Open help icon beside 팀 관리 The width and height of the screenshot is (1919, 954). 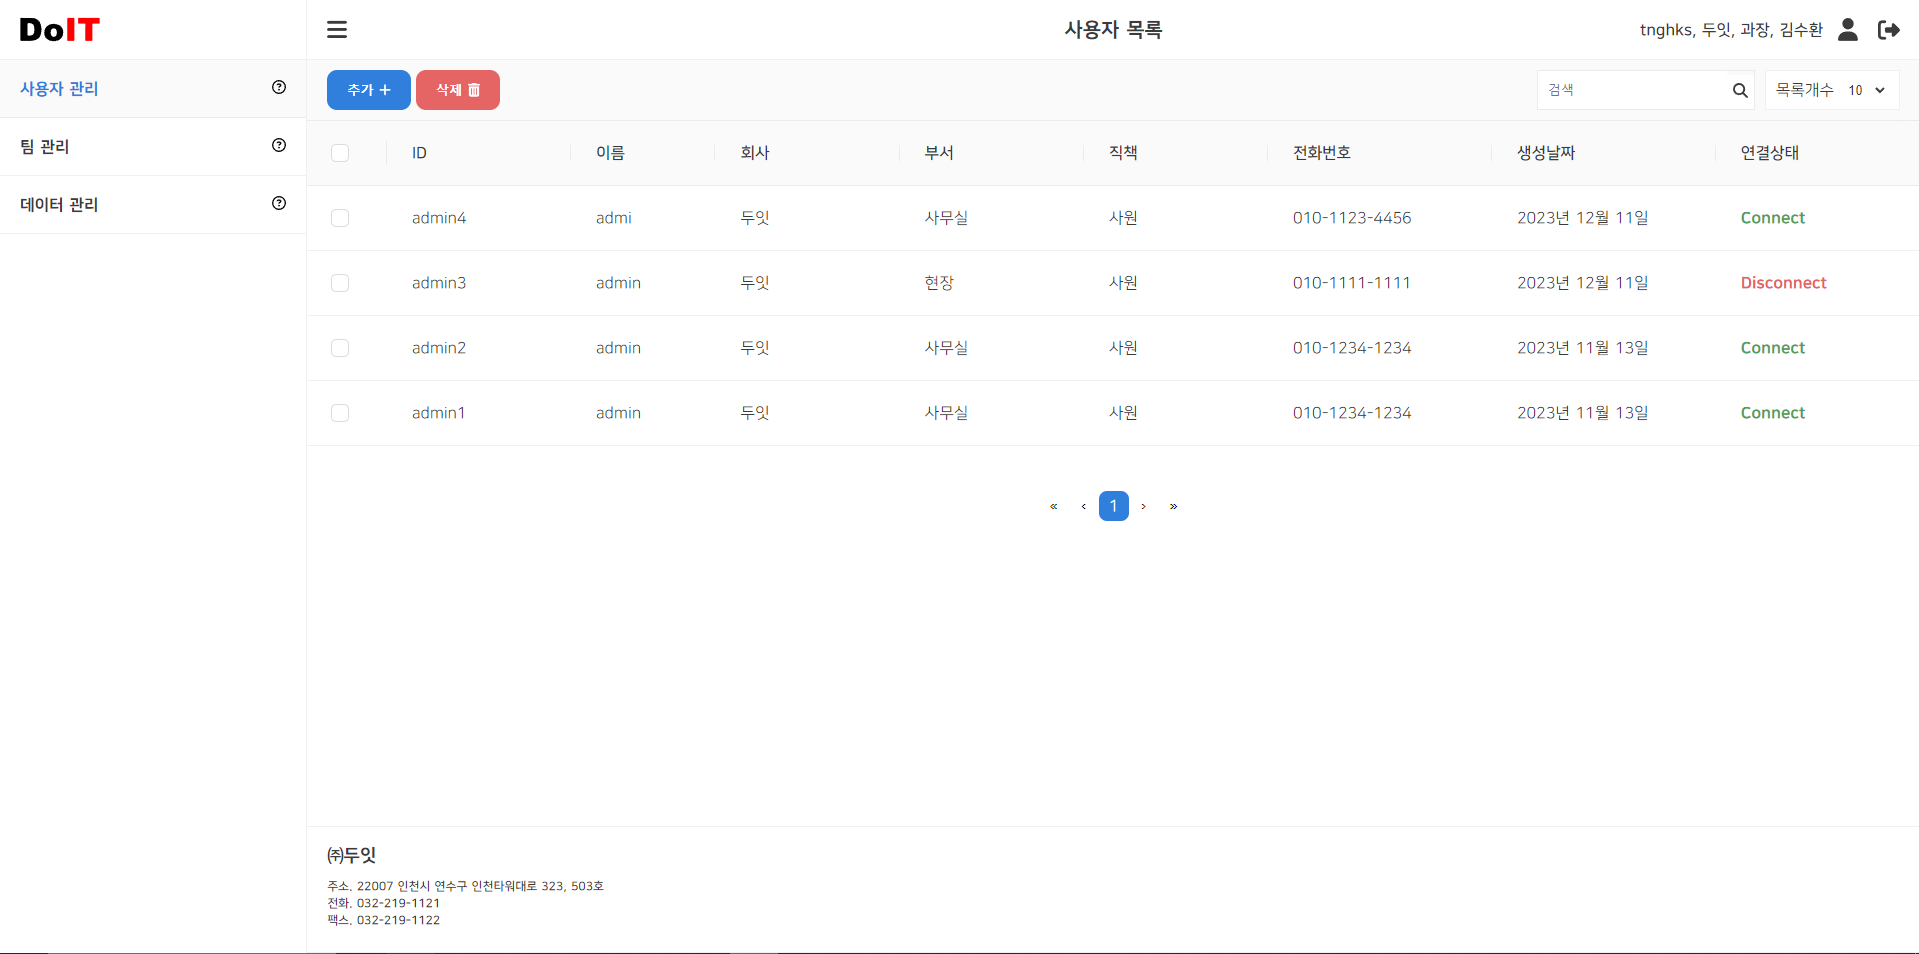click(279, 145)
